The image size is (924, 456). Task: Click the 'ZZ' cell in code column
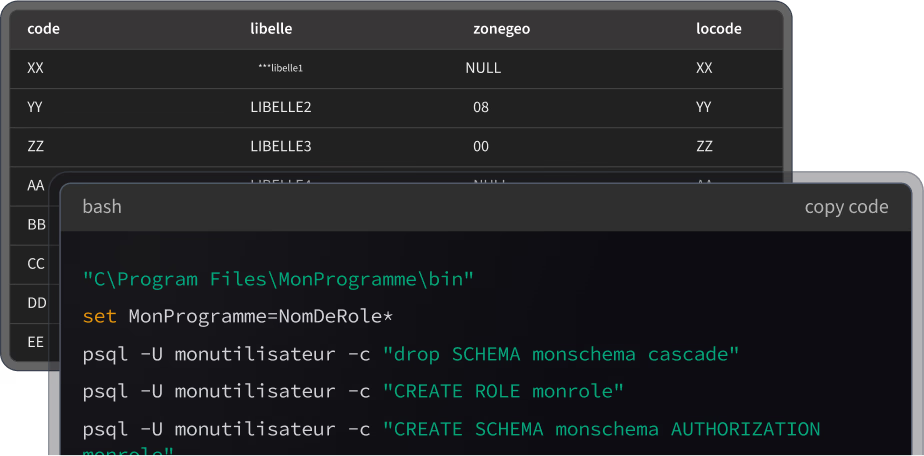tap(36, 146)
